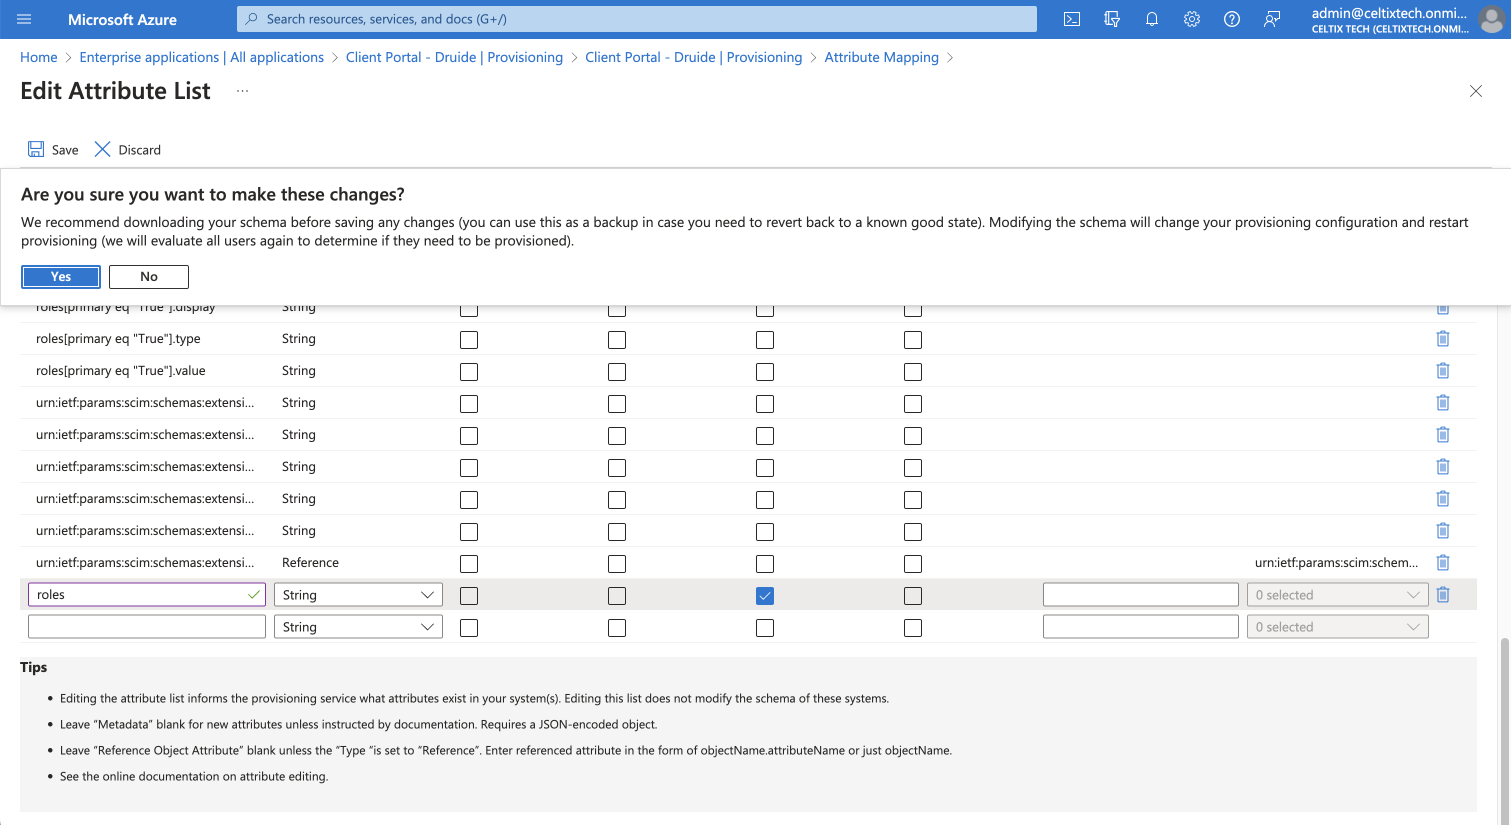Click the No button in confirmation
Viewport: 1511px width, 825px height.
pos(149,277)
